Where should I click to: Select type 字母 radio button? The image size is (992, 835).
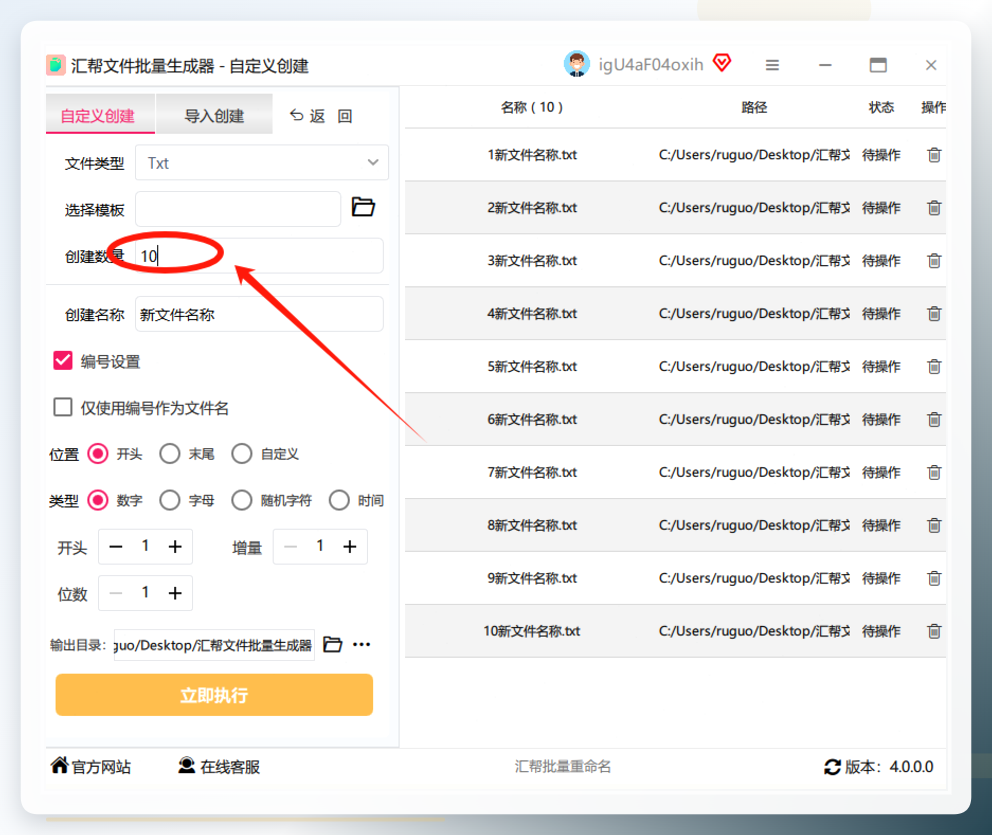point(170,500)
